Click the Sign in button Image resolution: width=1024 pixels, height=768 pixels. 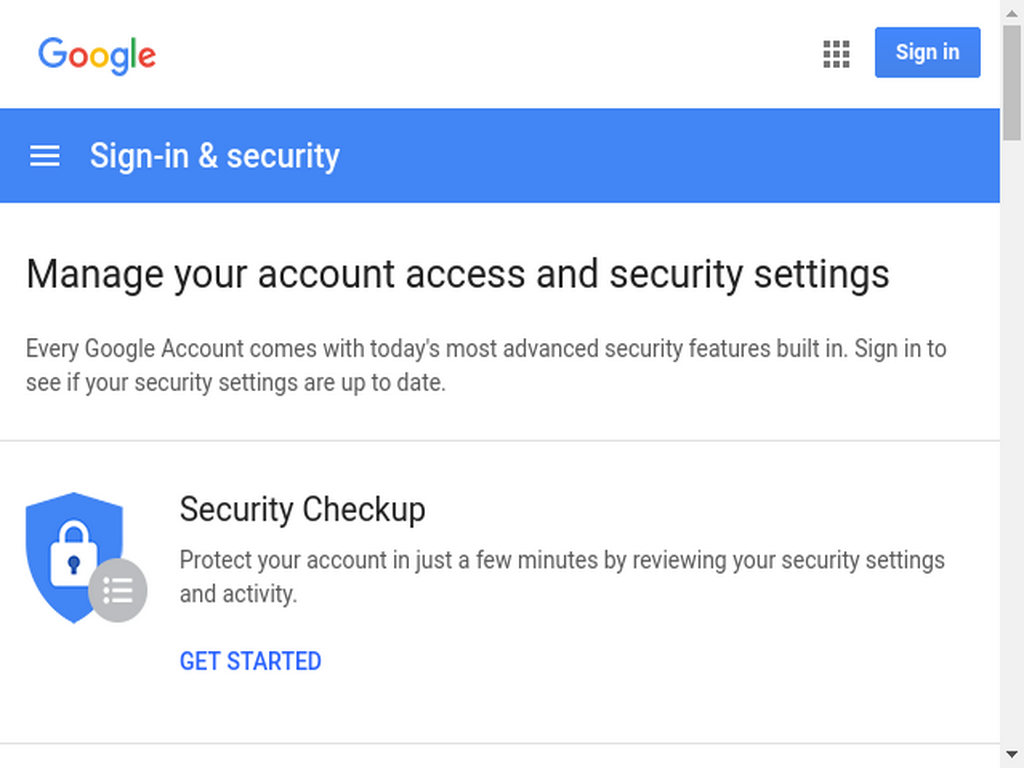pyautogui.click(x=927, y=52)
